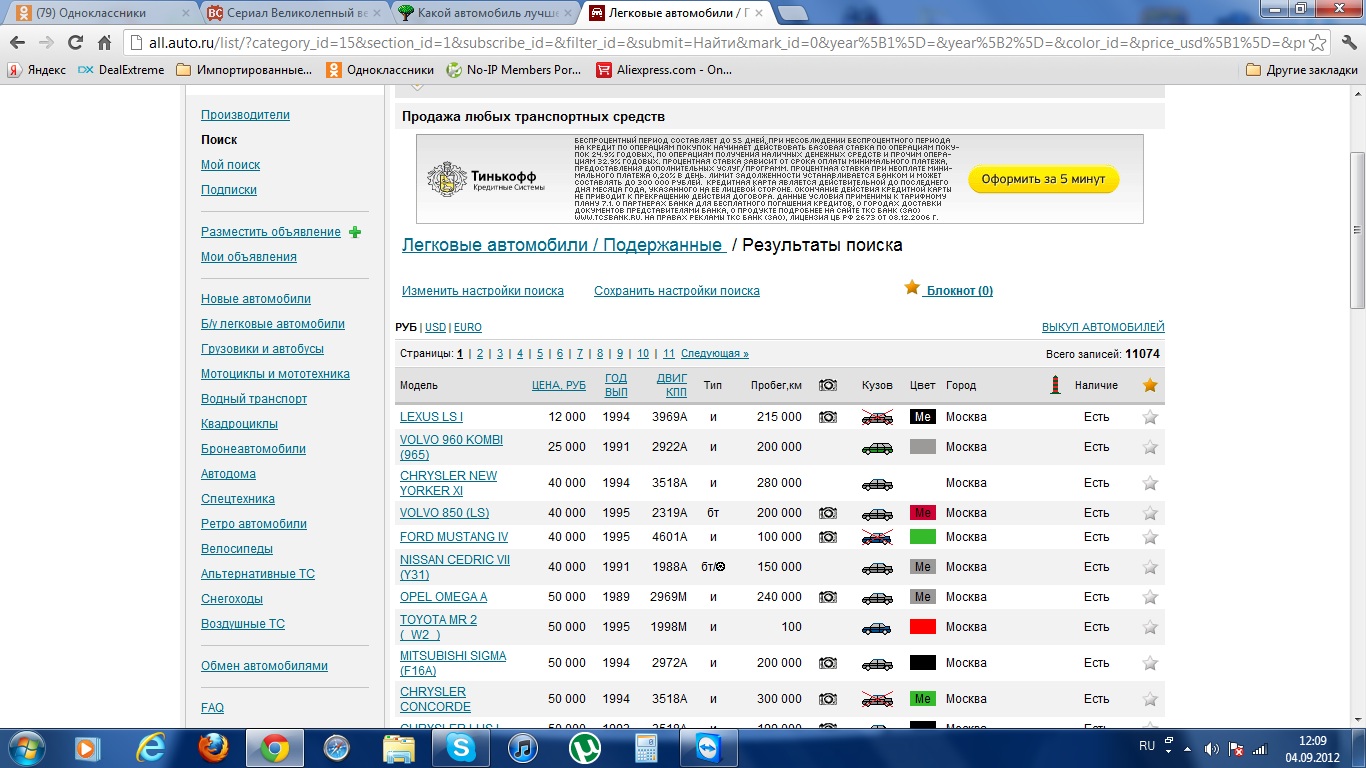Viewport: 1366px width, 768px height.
Task: Click body type icon for TOYOTA MR 2
Action: (877, 628)
